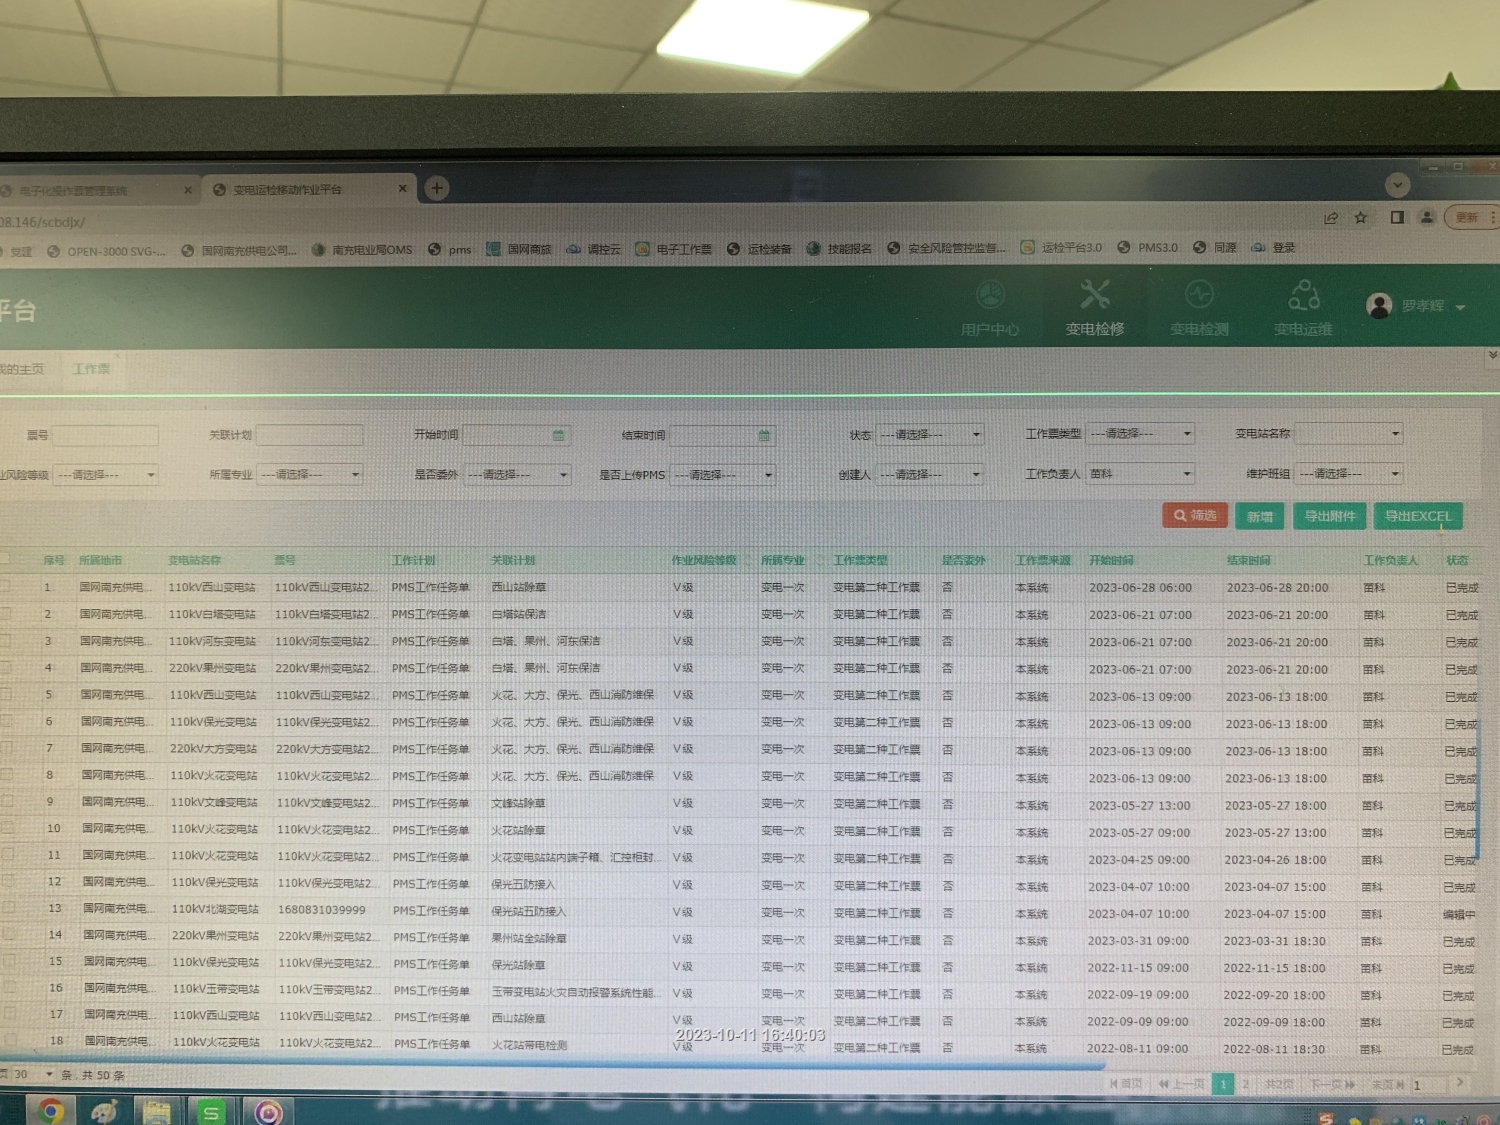Open the 是否委外 dropdown

tap(517, 475)
